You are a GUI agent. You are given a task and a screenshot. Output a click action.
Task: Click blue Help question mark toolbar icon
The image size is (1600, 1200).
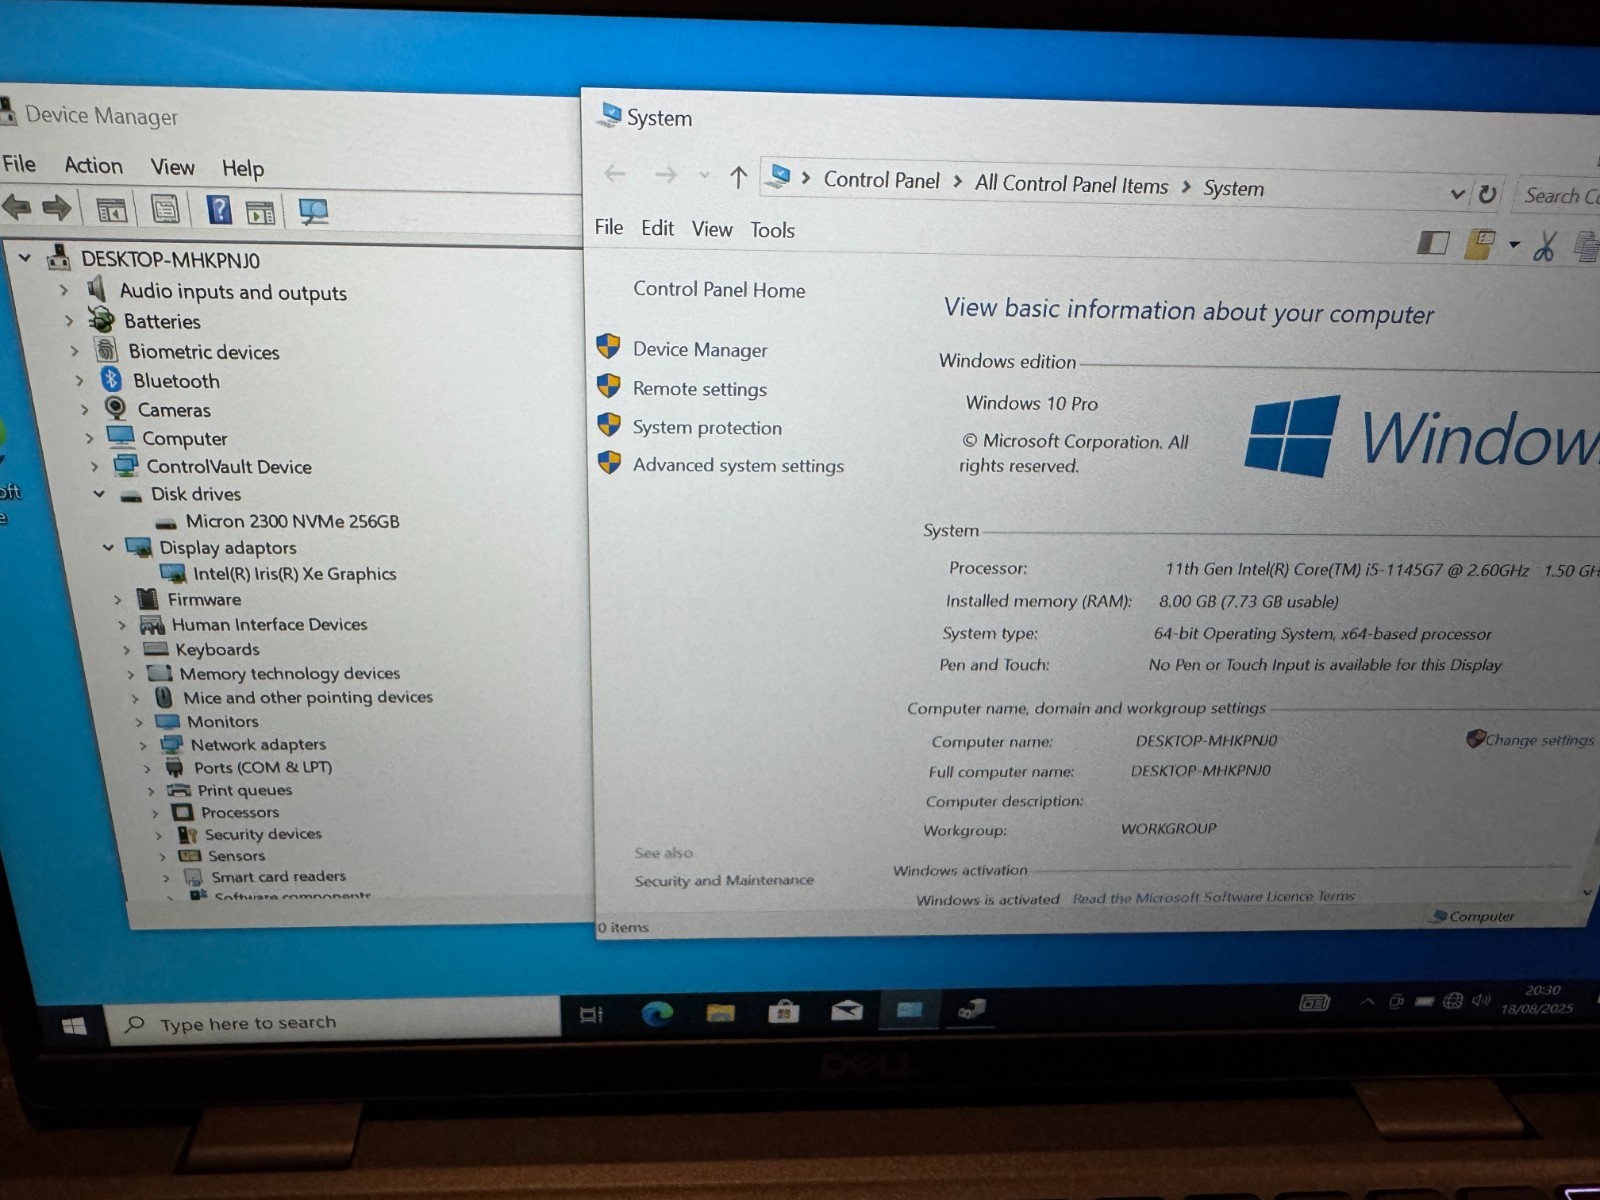click(218, 210)
